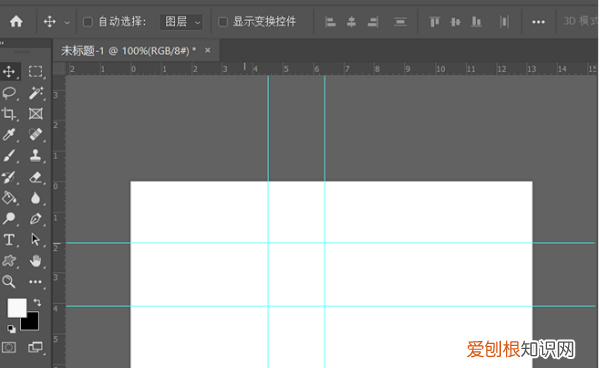Screen dimensions: 600x368
Task: Distribute horizontally button in options bar
Action: [x=504, y=22]
